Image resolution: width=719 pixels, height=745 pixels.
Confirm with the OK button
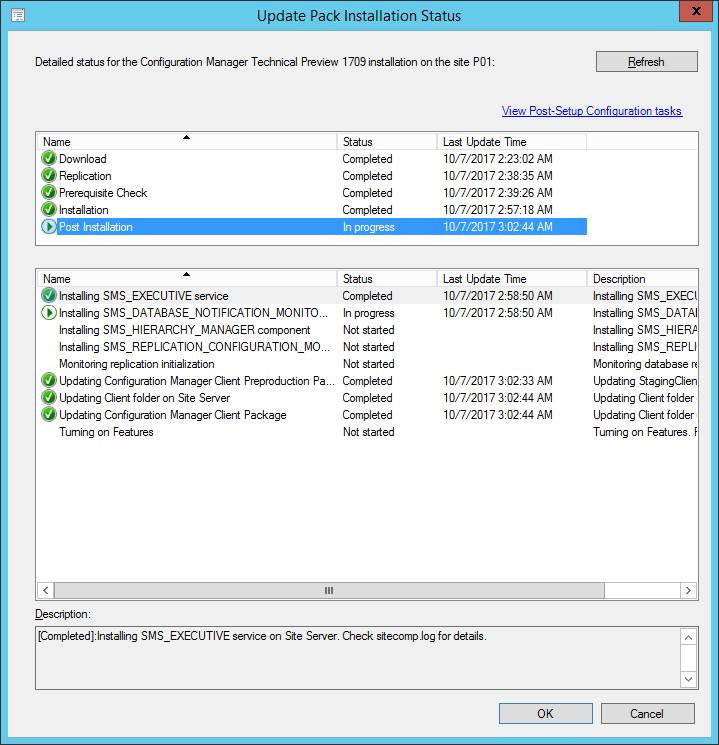[546, 714]
